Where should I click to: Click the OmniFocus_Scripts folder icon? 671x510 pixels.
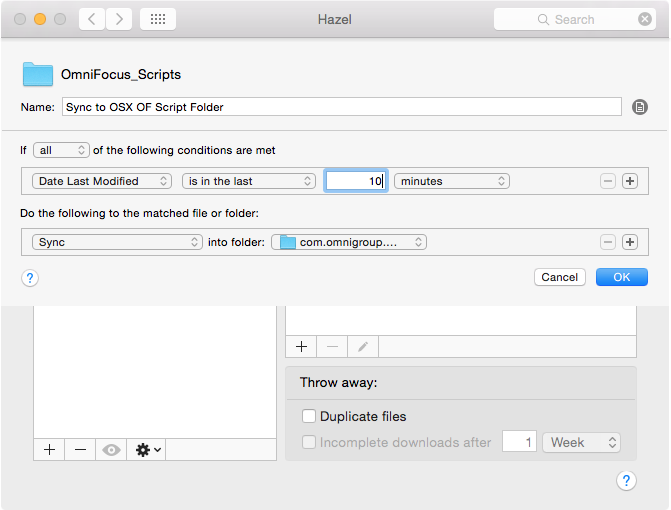coord(38,74)
